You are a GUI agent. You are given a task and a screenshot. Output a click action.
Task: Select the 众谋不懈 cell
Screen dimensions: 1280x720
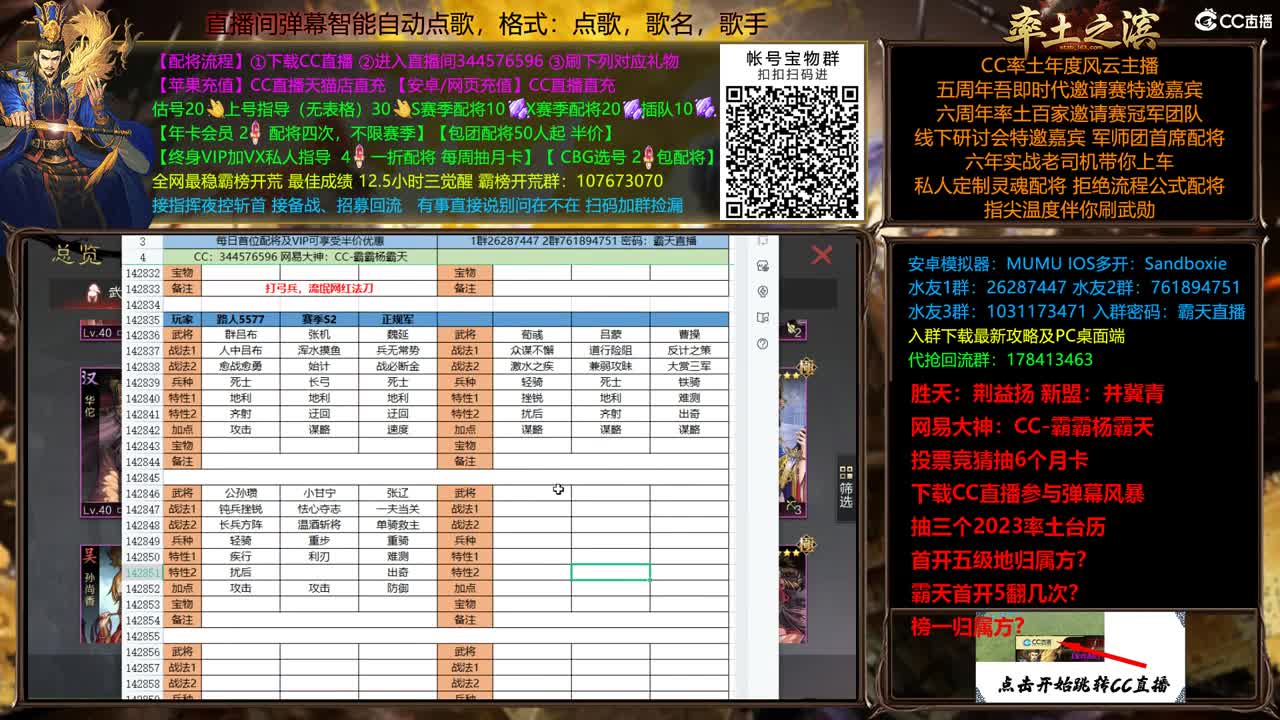(532, 351)
